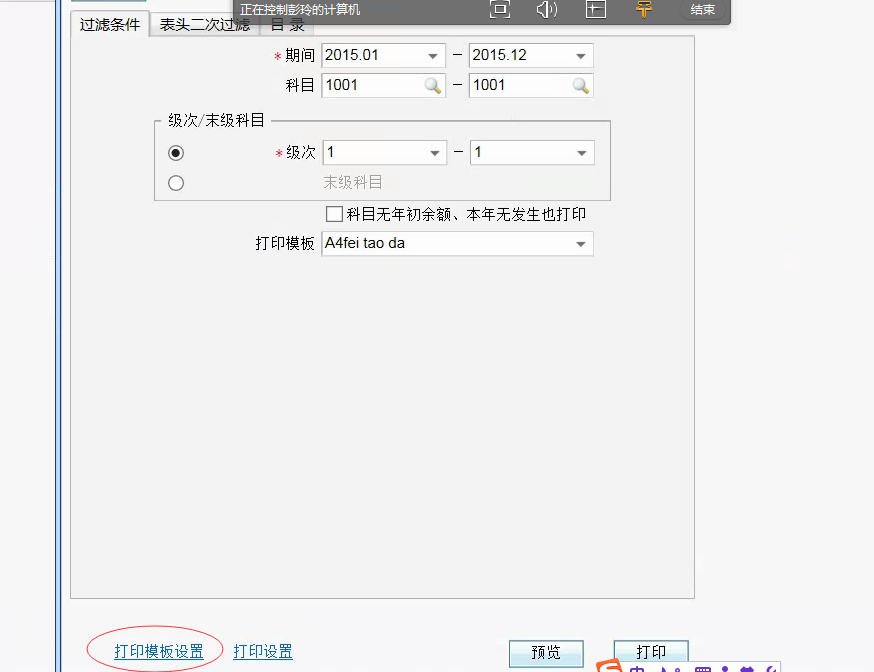The width and height of the screenshot is (874, 672).
Task: Click the 结束 button to end remote control
Action: [x=703, y=9]
